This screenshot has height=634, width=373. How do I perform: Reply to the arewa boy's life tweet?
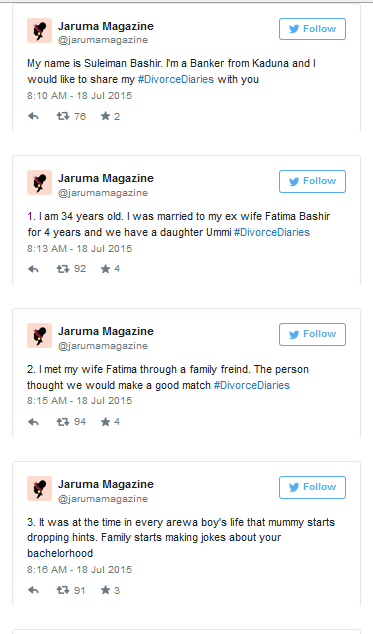(x=33, y=590)
